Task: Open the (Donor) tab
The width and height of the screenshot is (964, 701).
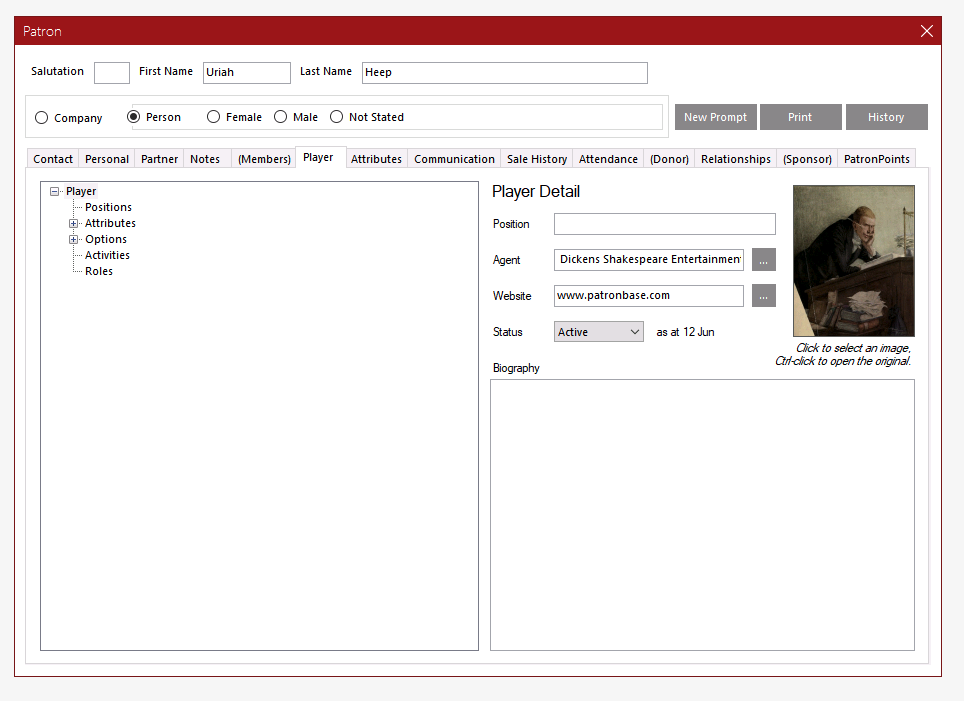Action: click(x=669, y=159)
